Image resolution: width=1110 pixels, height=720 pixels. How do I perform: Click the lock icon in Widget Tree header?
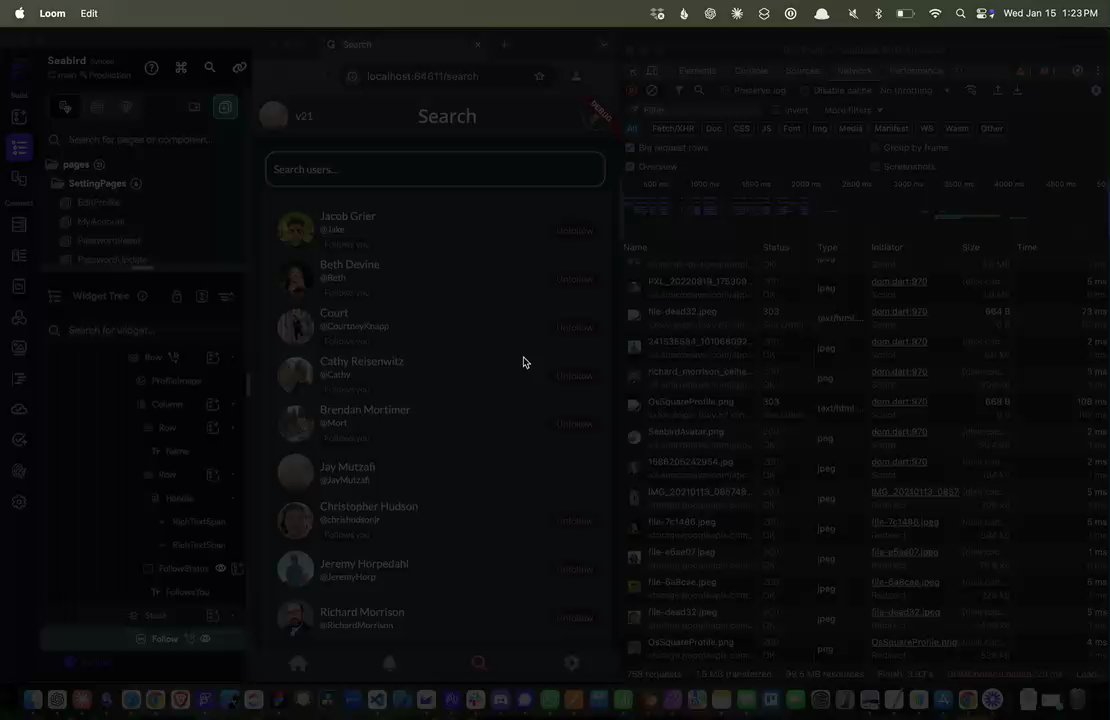[177, 297]
